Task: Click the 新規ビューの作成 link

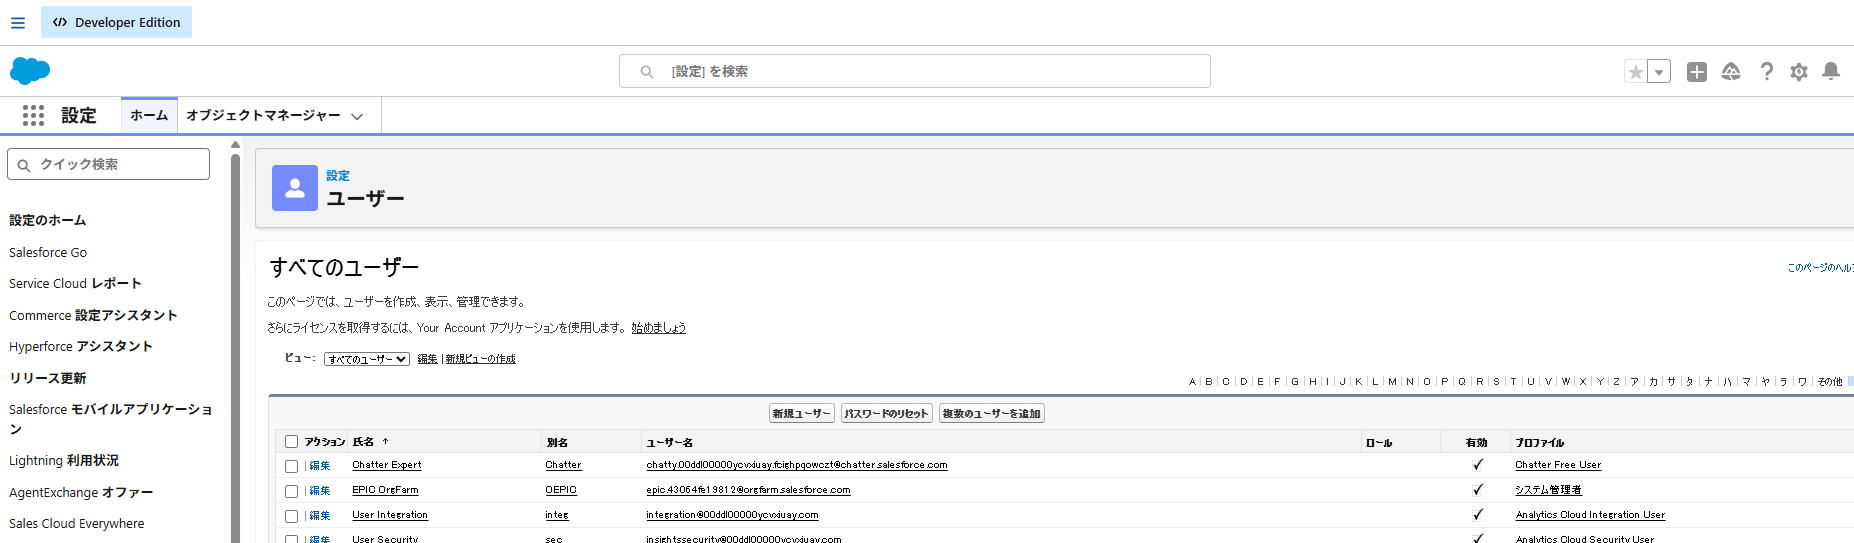Action: pos(480,359)
